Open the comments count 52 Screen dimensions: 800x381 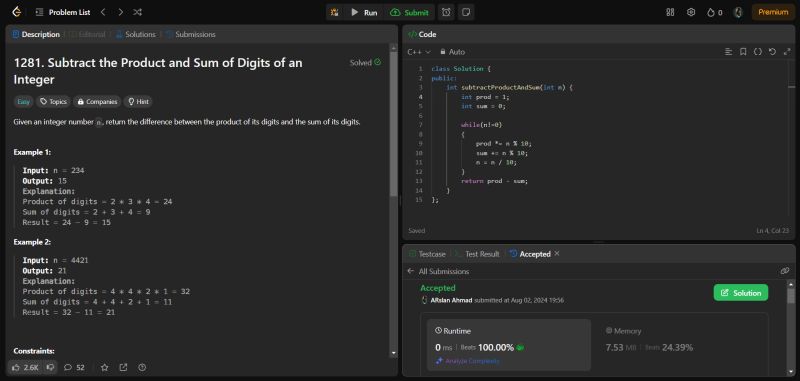tap(74, 367)
